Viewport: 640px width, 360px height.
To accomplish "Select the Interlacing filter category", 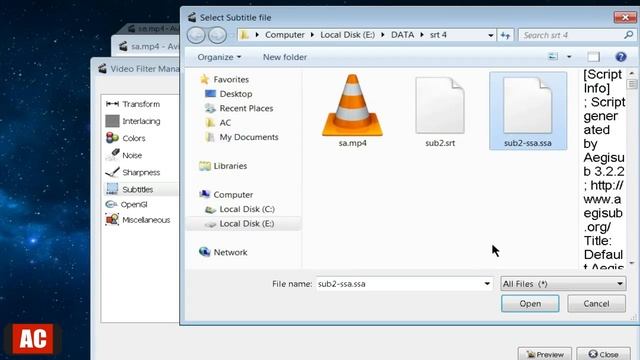I will 133,121.
